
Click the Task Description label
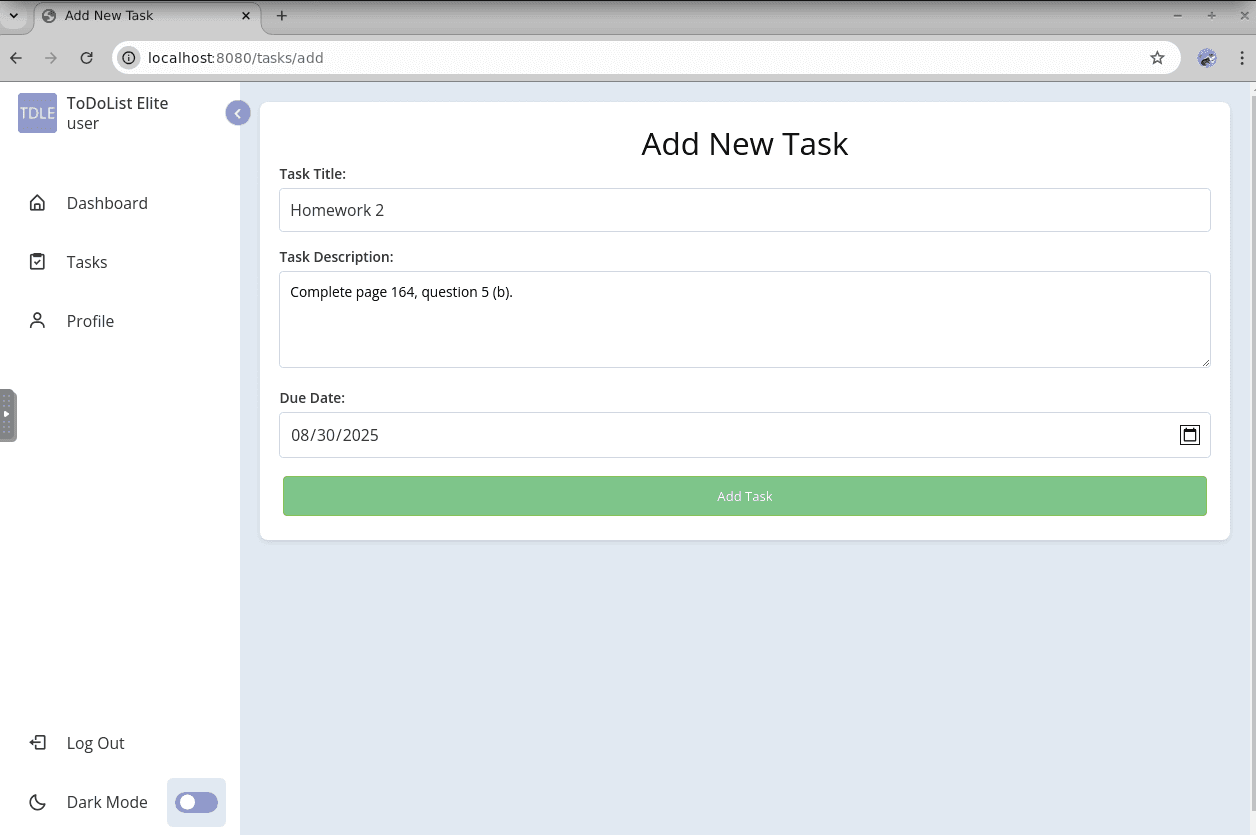click(337, 257)
